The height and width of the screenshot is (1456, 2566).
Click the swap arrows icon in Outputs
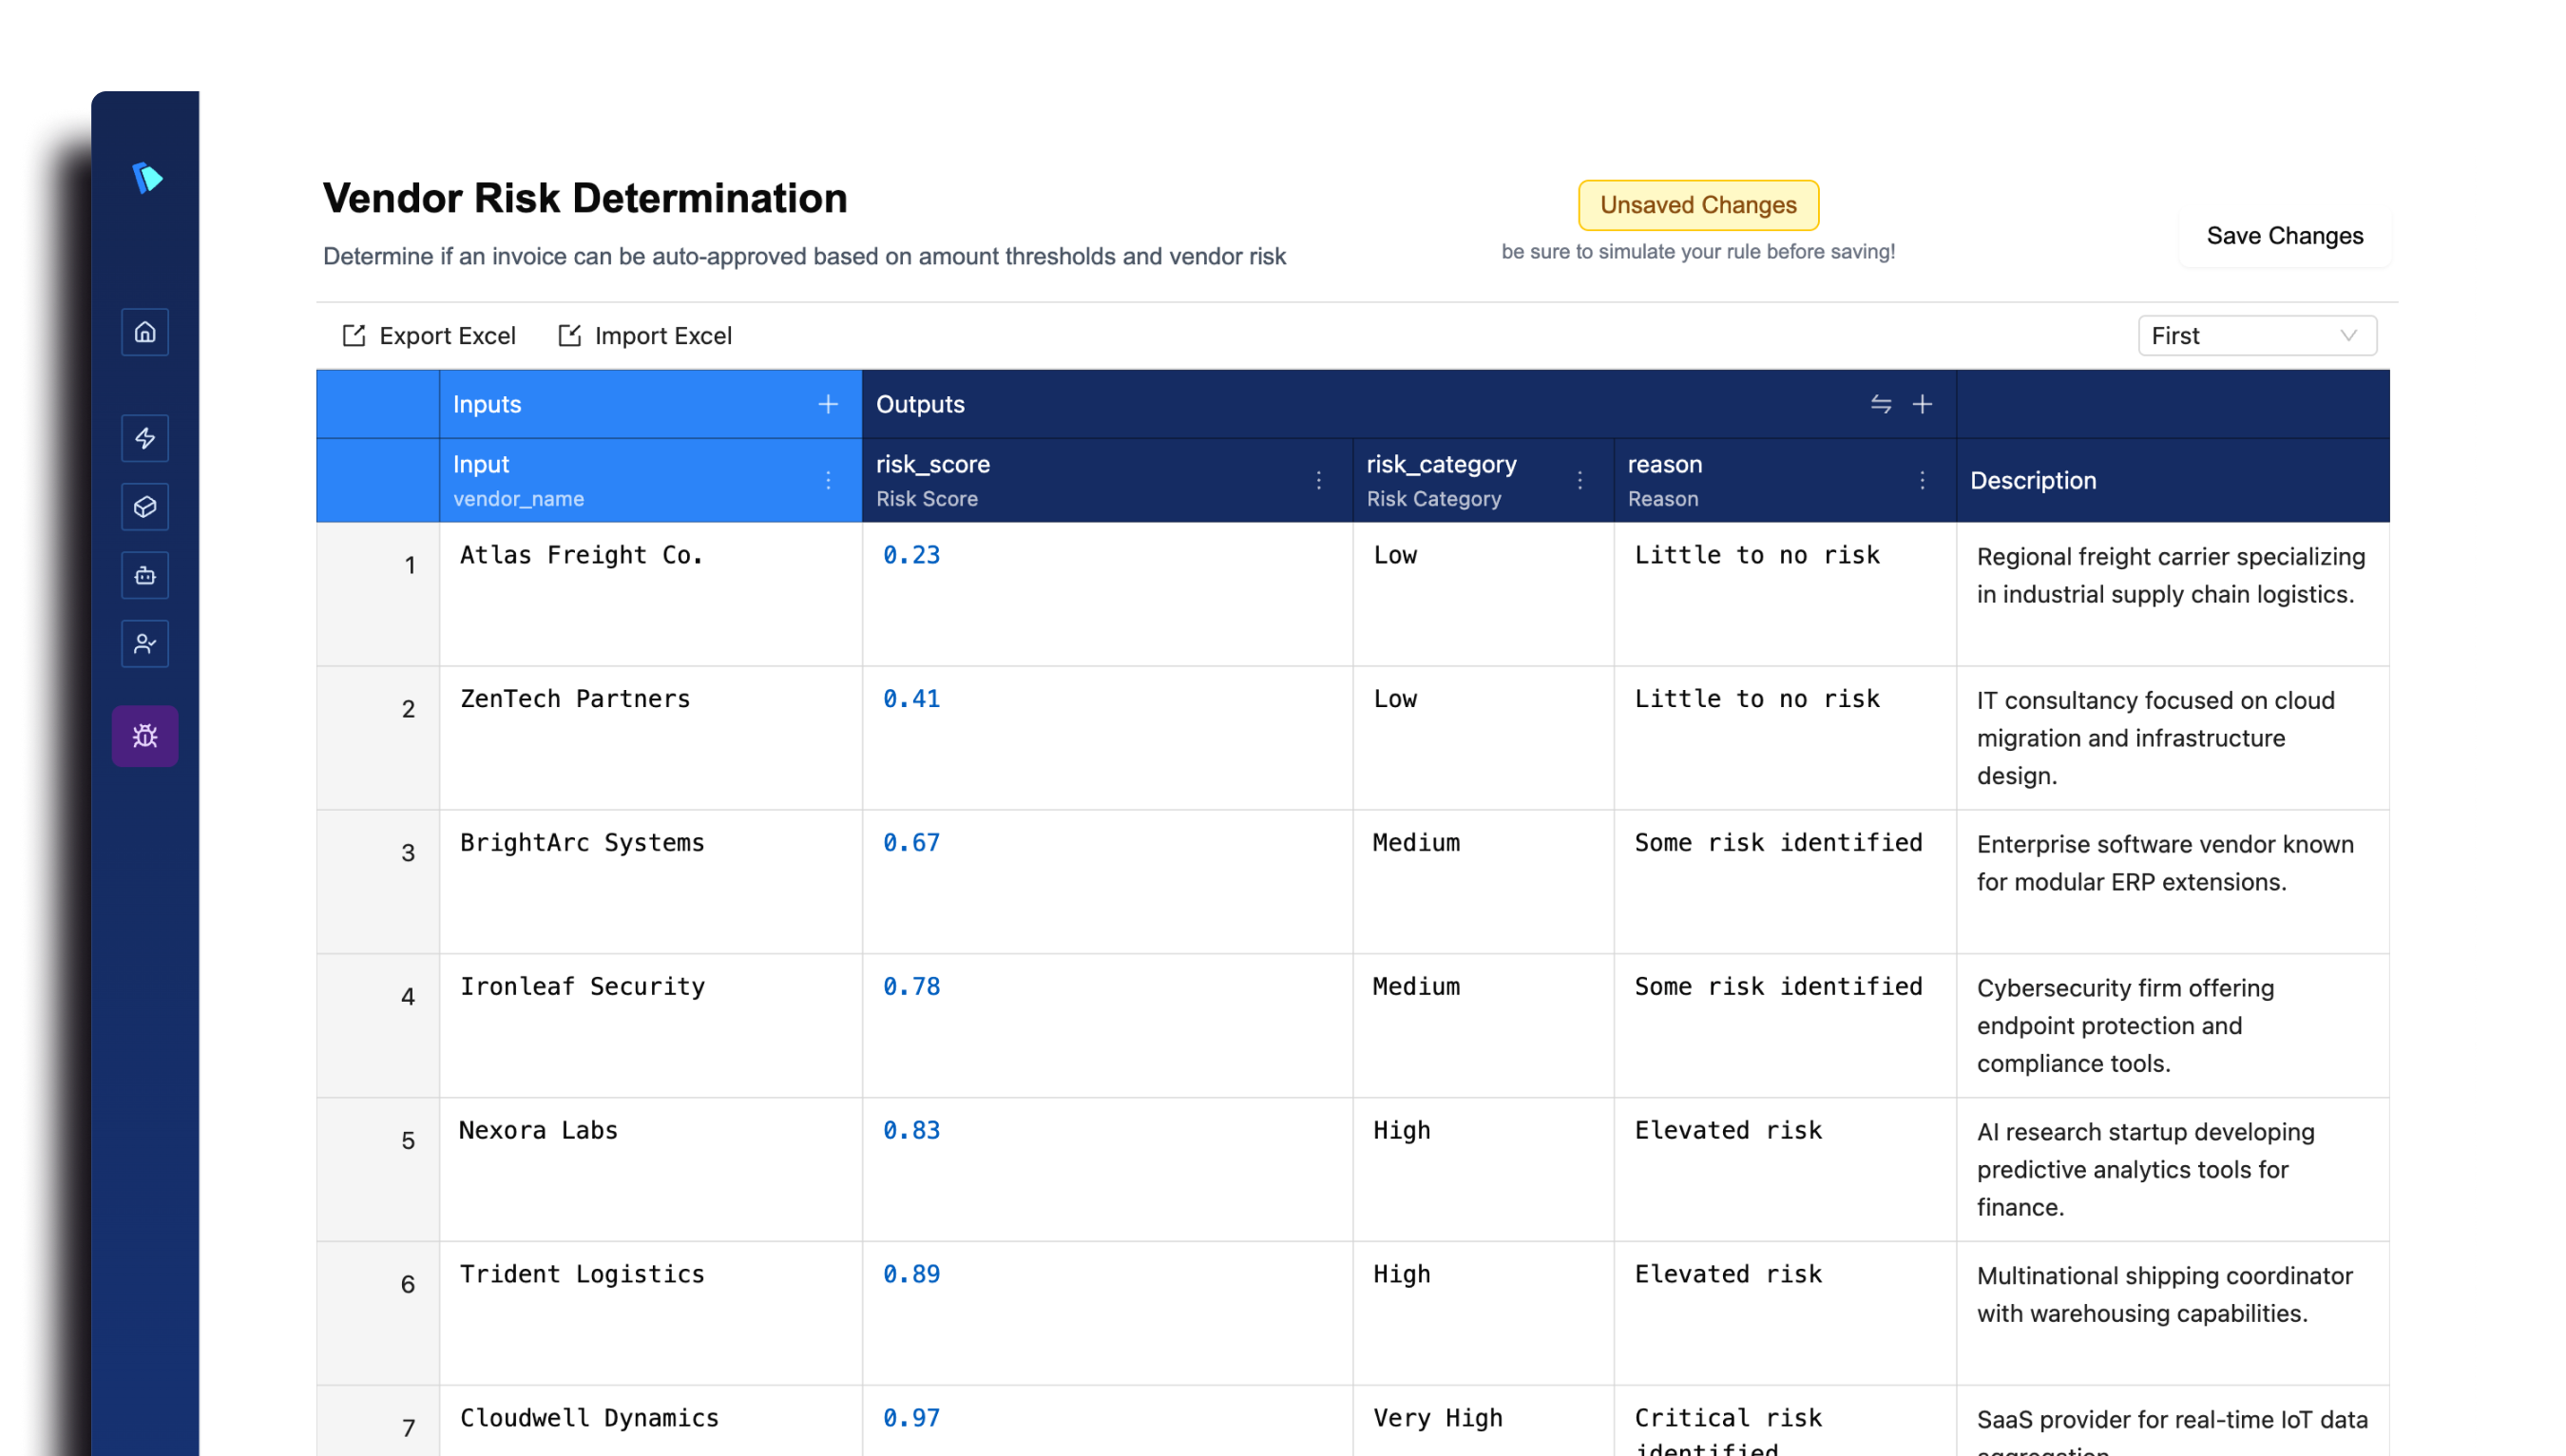[1880, 404]
